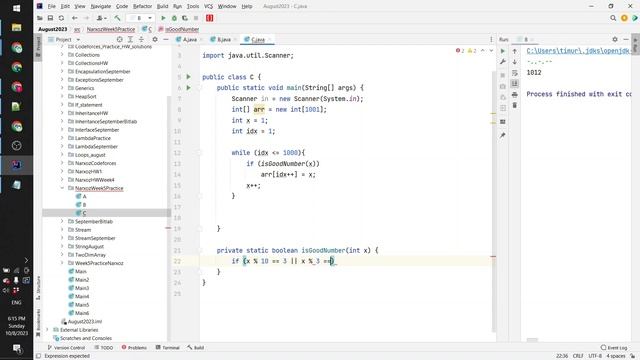Screen dimensions: 640x360
Task: Click the Up the stack trace arrow
Action: pyautogui.click(x=515, y=51)
